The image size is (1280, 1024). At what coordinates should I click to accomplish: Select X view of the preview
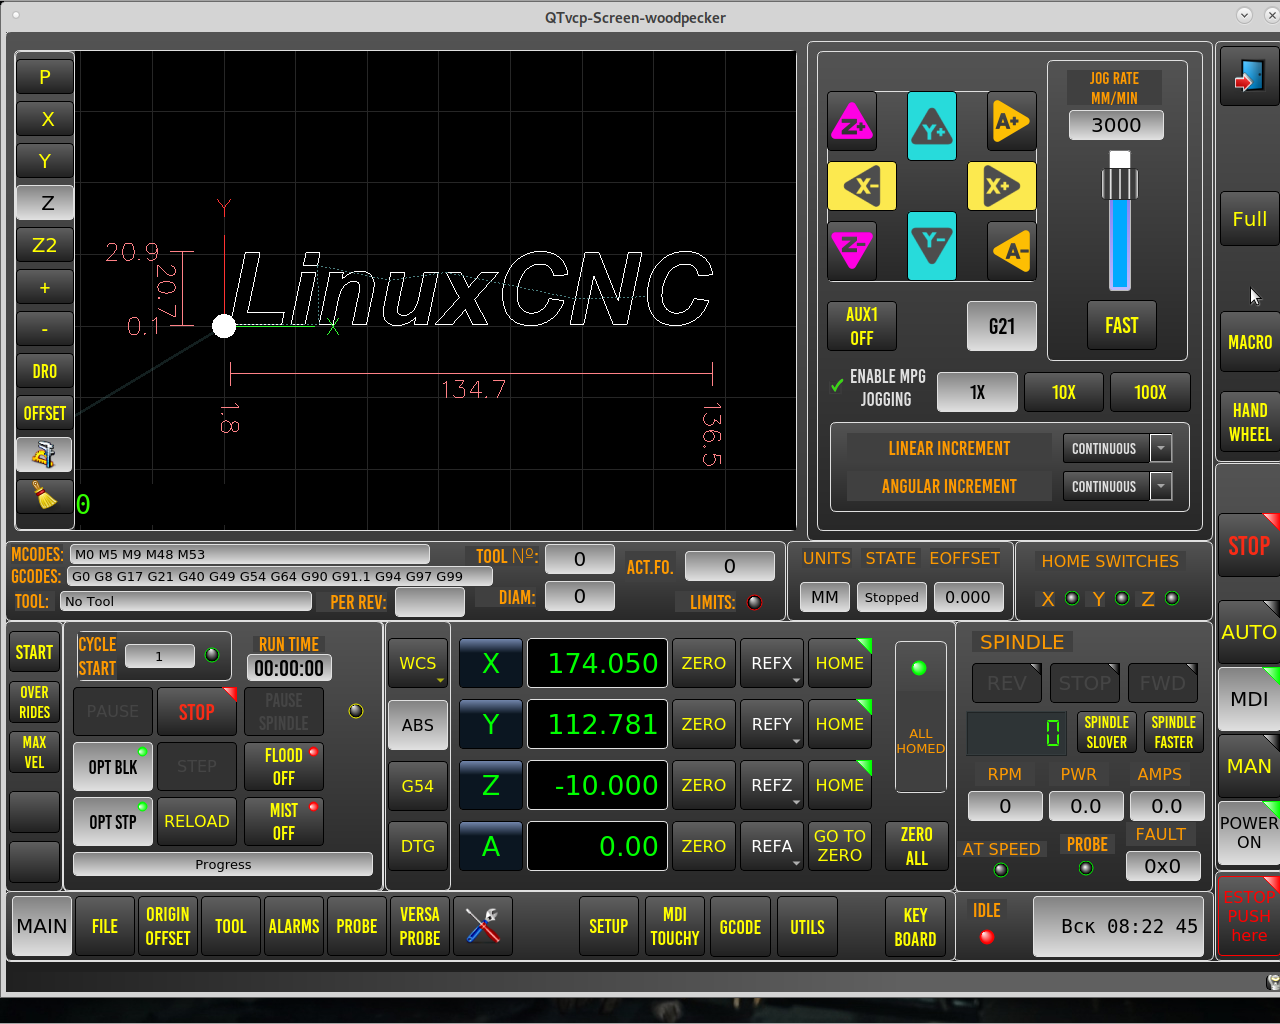(x=45, y=119)
